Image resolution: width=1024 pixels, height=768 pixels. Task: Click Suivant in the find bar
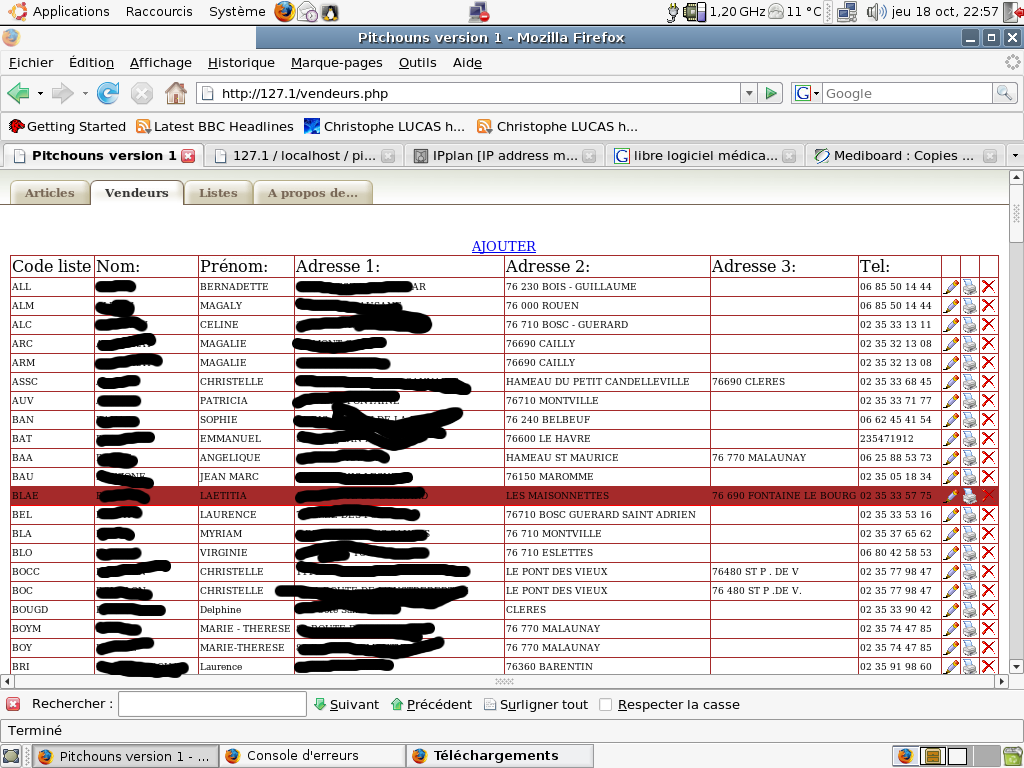point(346,704)
